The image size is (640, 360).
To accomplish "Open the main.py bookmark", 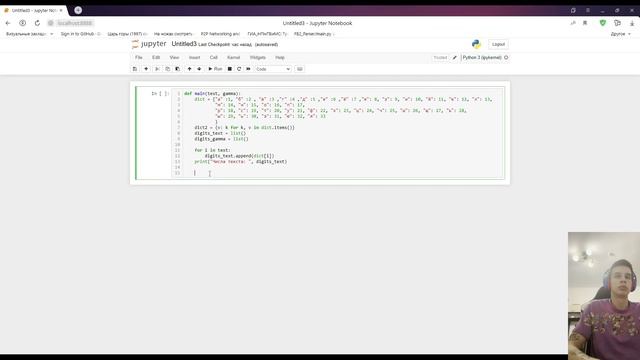I will coord(314,34).
